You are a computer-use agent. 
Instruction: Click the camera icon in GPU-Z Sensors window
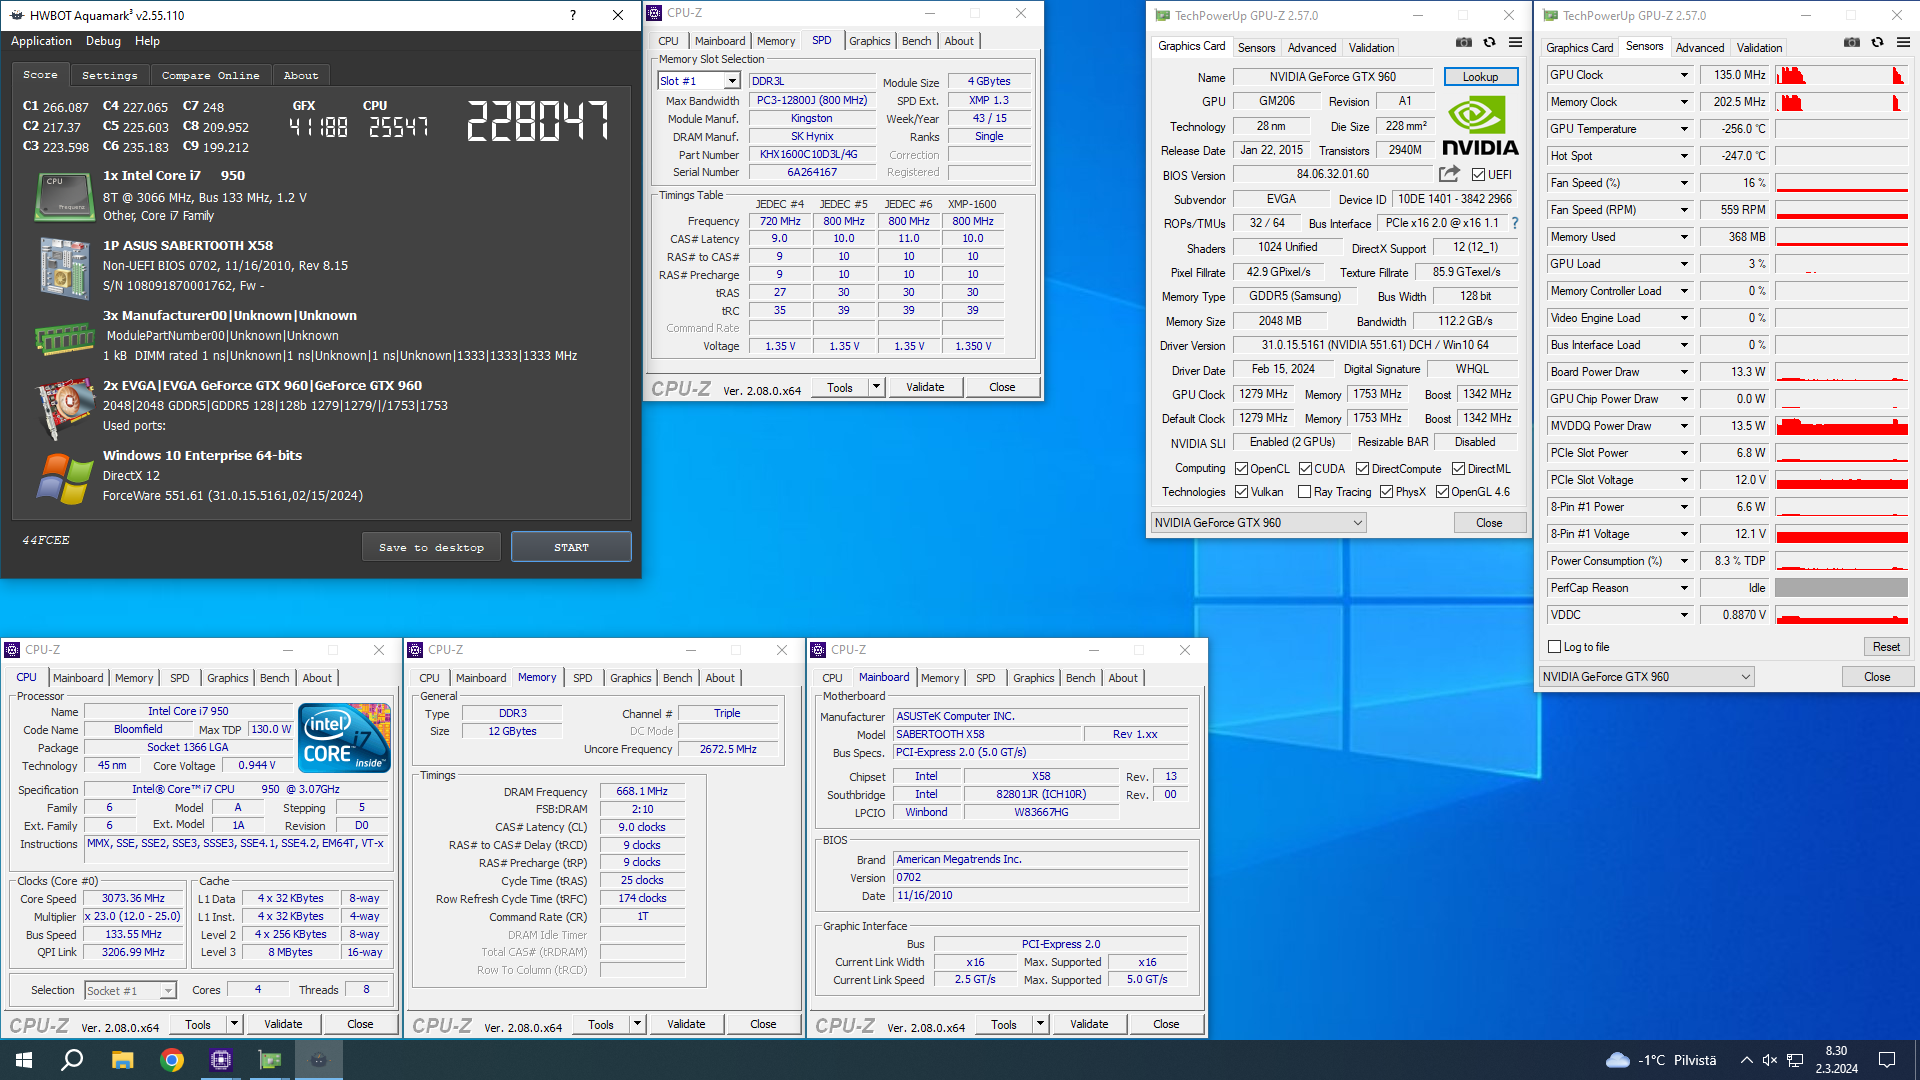1852,42
